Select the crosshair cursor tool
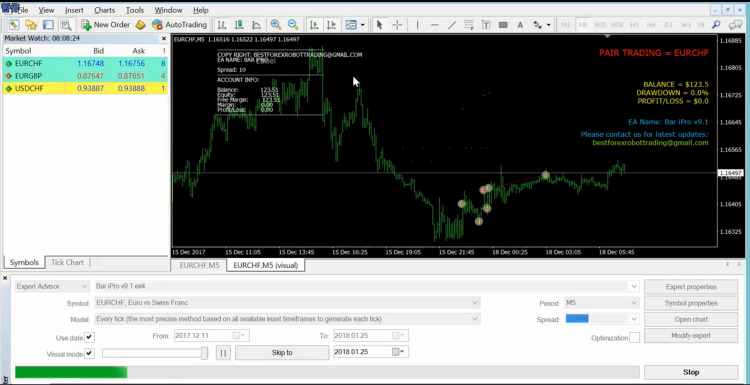Image resolution: width=750 pixels, height=385 pixels. 397,24
